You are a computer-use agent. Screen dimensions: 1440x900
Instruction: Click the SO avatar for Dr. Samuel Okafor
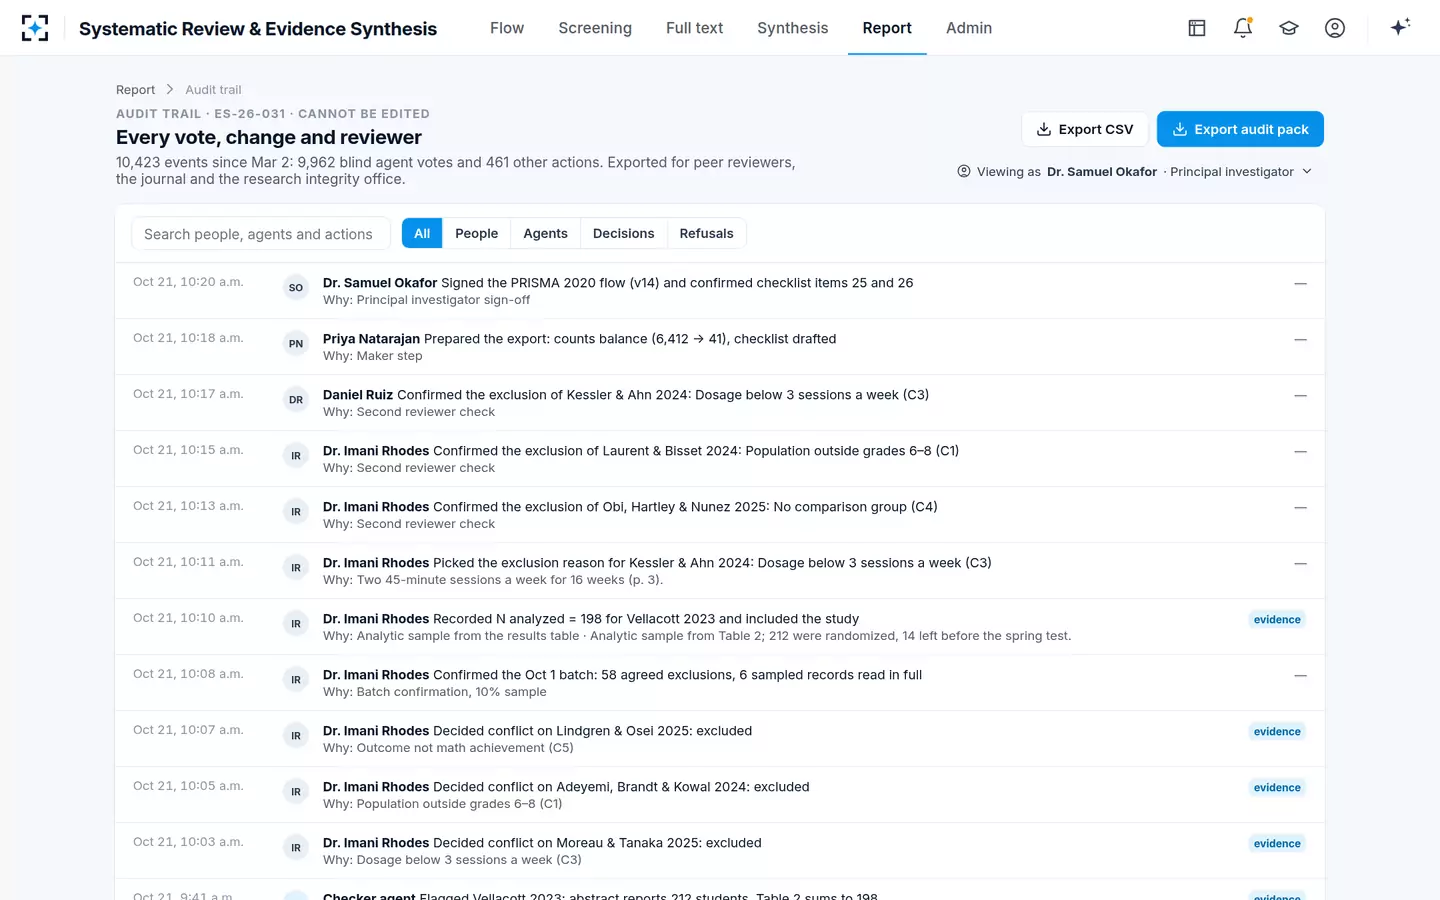(296, 288)
